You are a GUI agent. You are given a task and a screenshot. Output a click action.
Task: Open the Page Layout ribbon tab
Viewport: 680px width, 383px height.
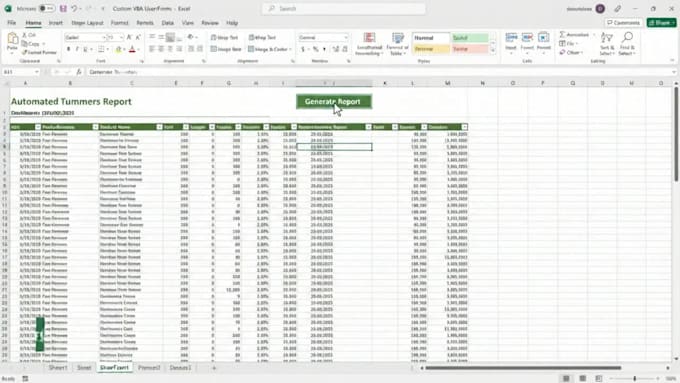click(87, 23)
